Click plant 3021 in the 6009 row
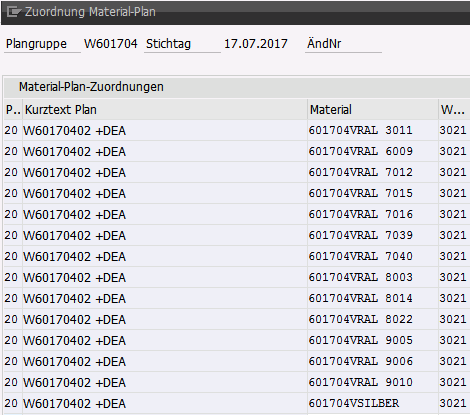 453,151
